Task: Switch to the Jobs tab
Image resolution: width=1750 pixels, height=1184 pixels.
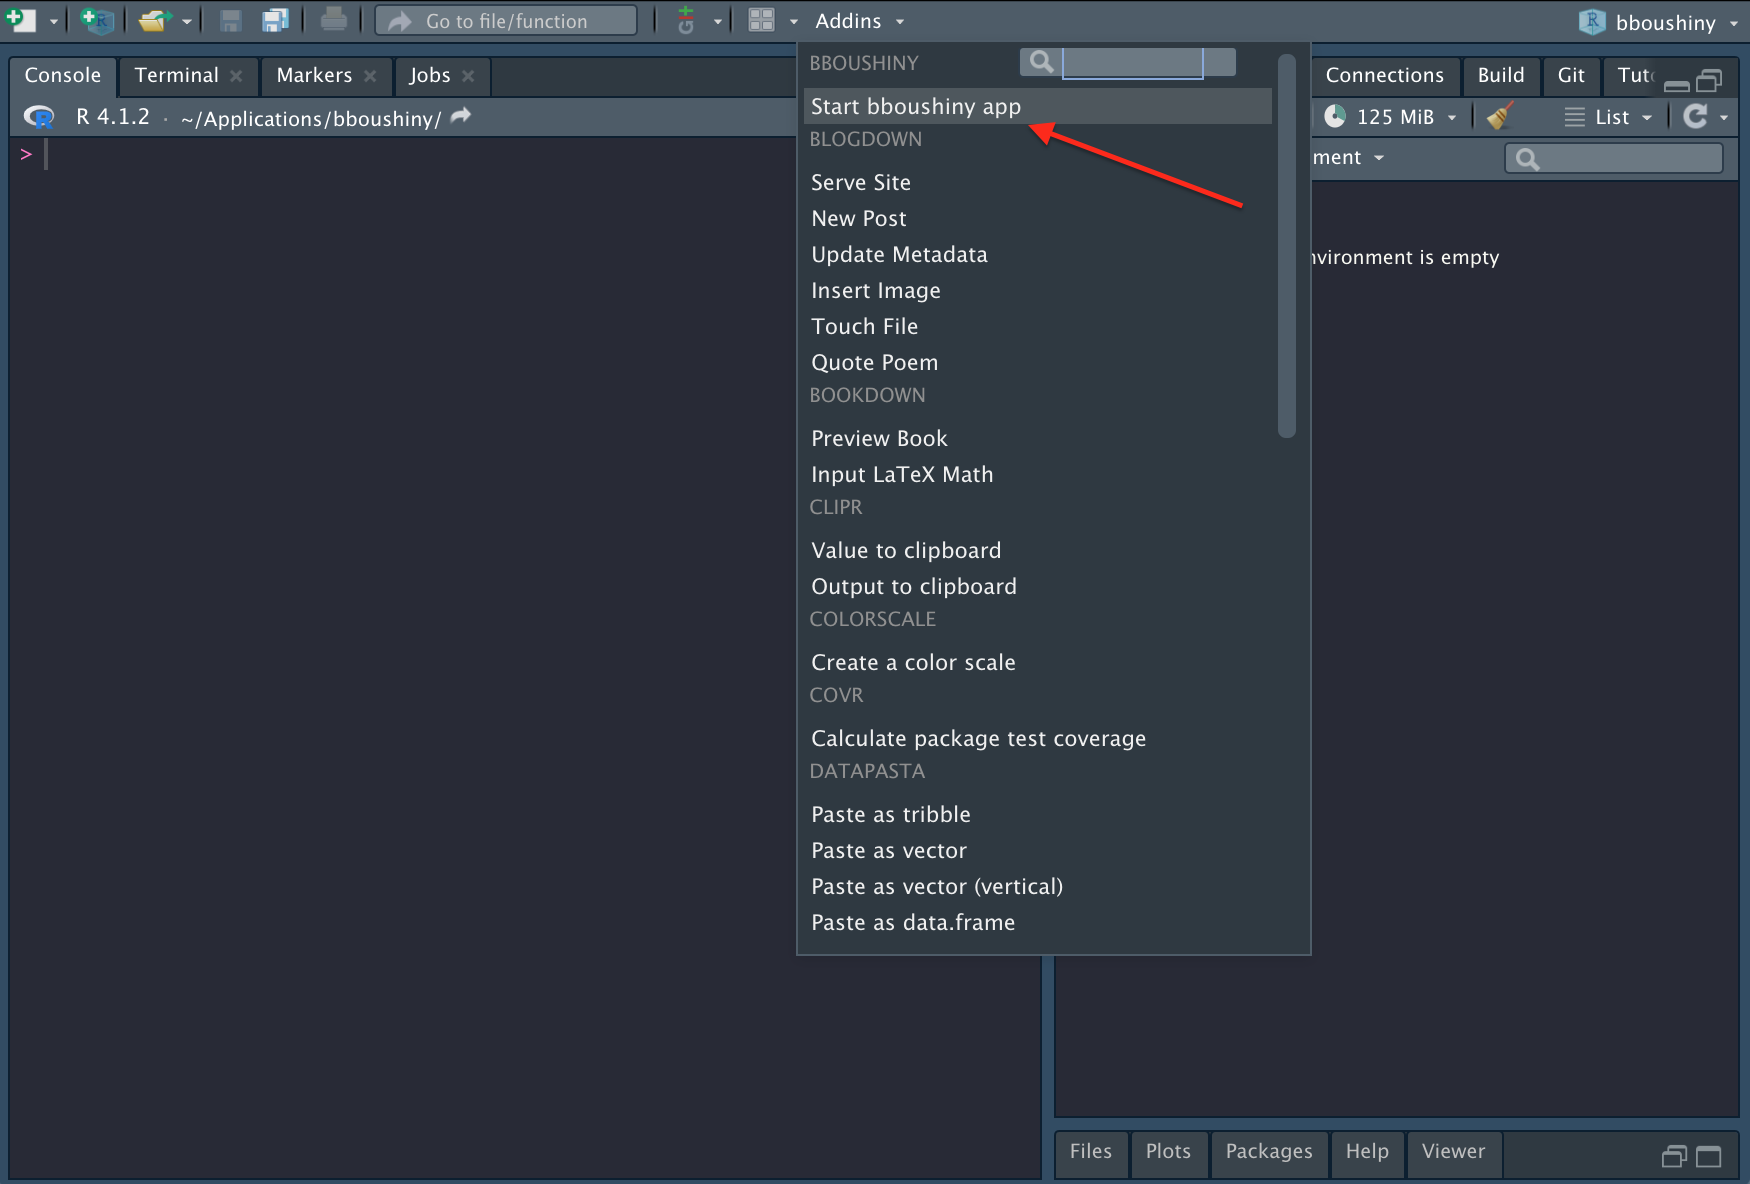Action: 430,75
